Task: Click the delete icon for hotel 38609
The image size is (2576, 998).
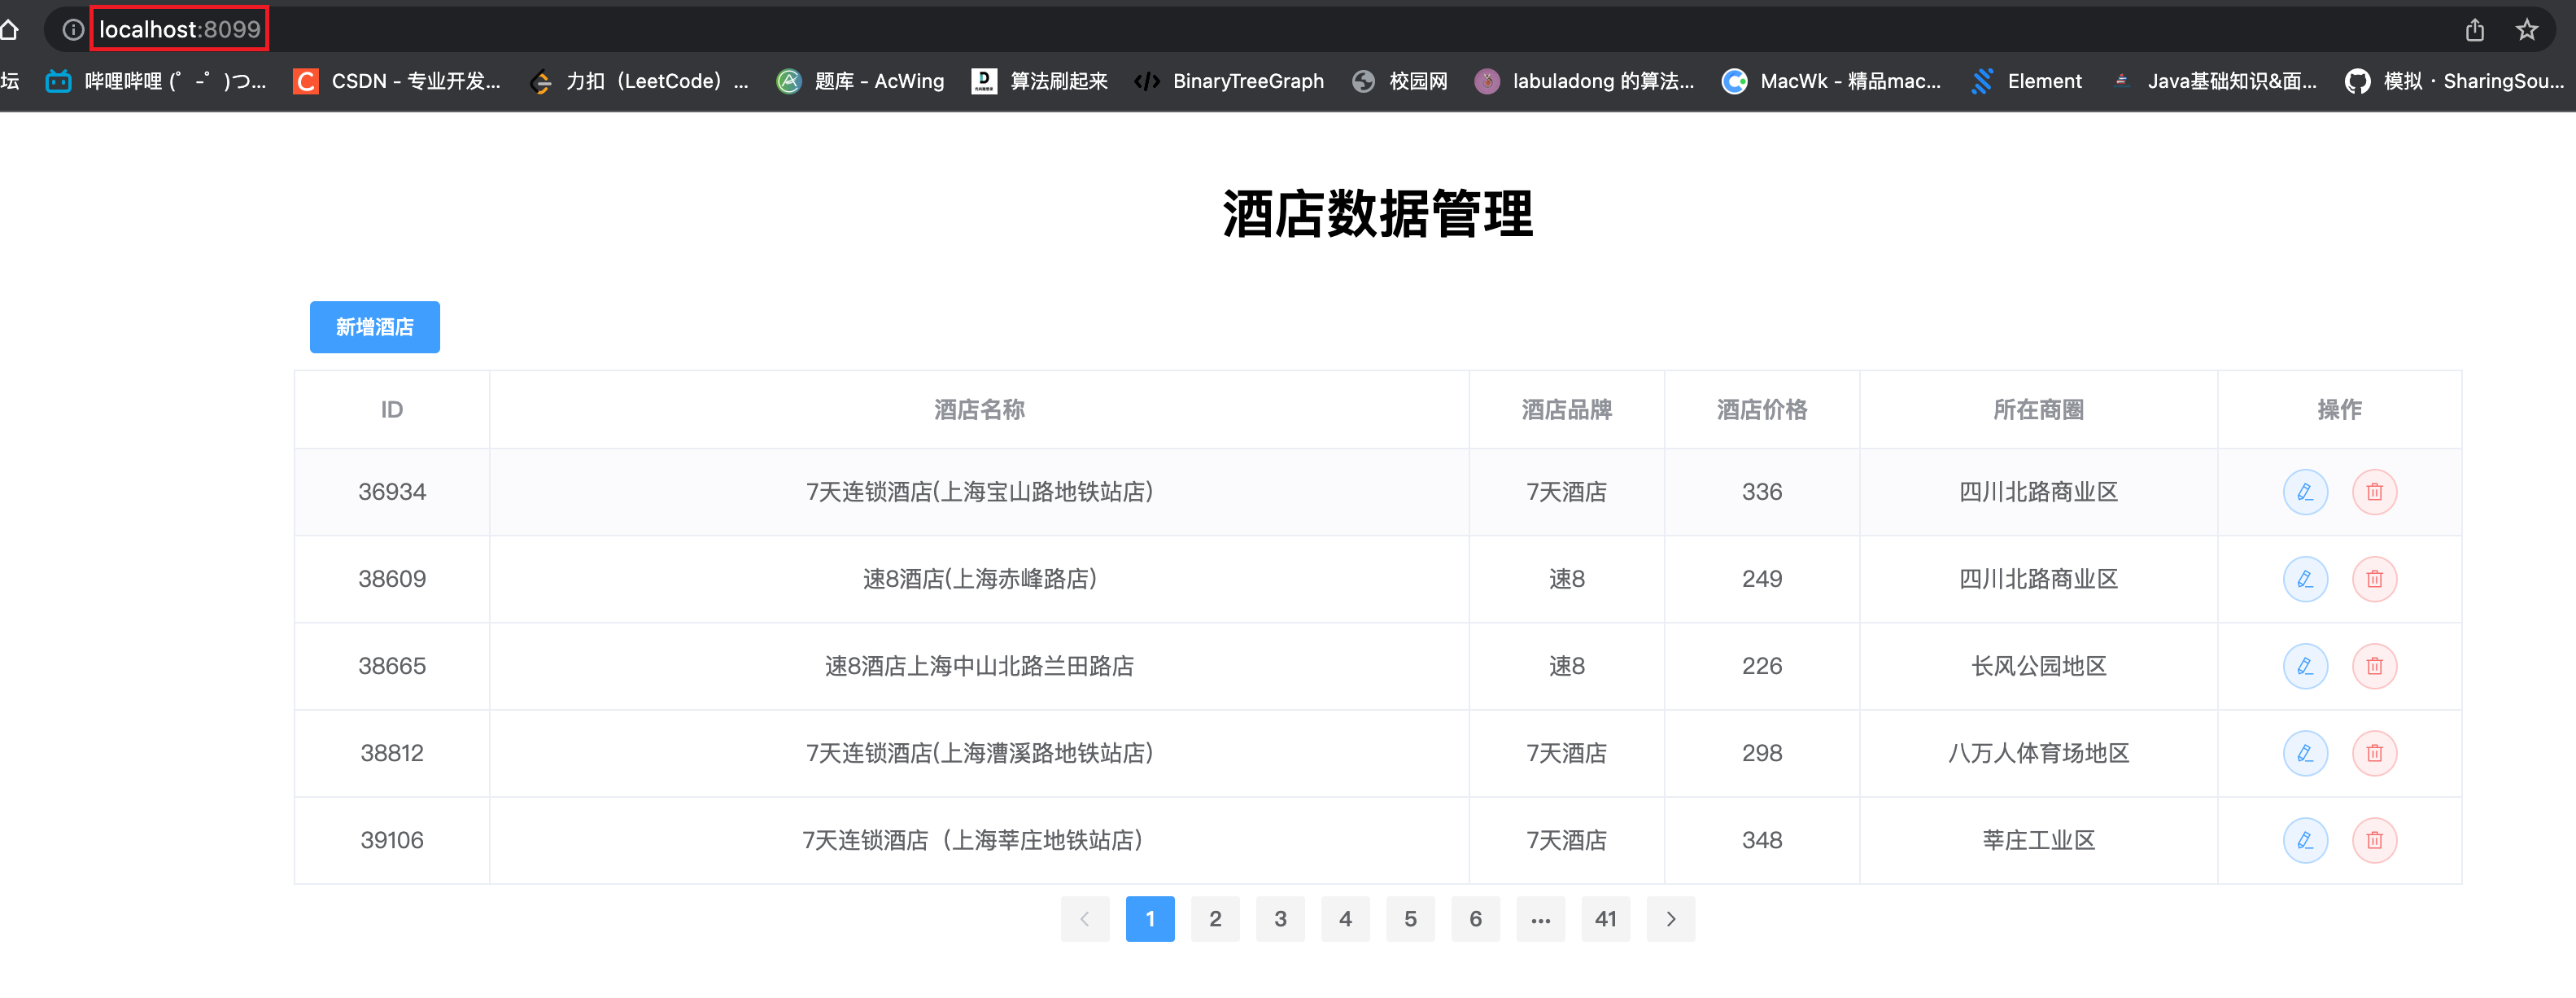Action: (2374, 579)
